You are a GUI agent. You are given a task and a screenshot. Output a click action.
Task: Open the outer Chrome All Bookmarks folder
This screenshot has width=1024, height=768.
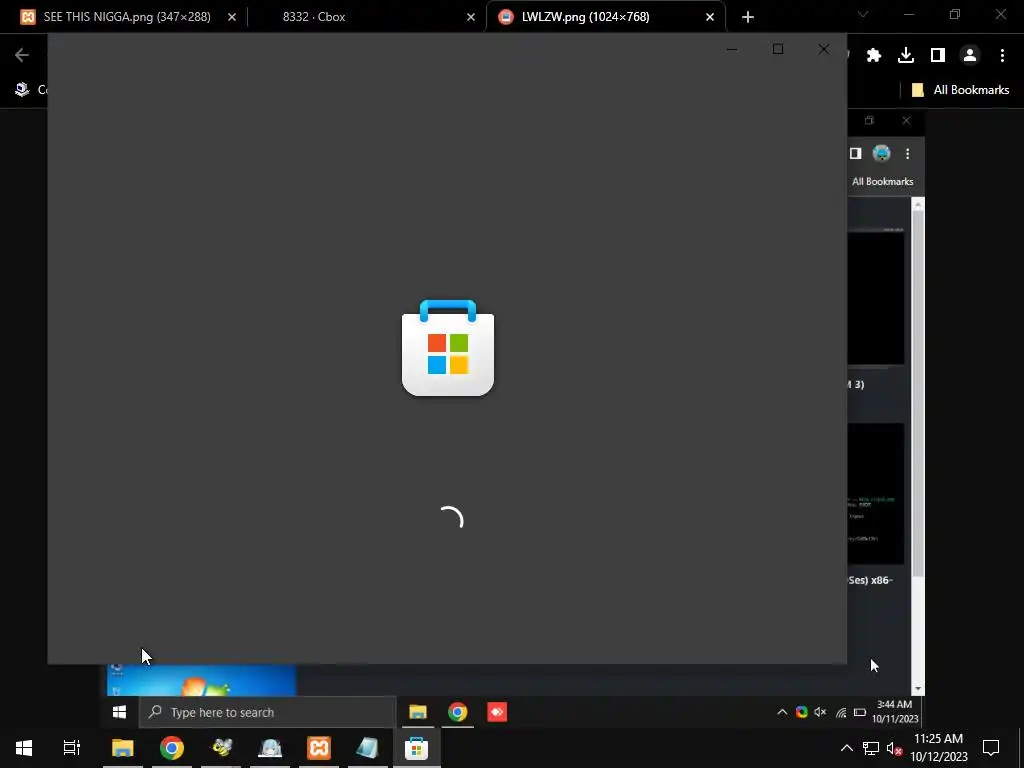960,90
